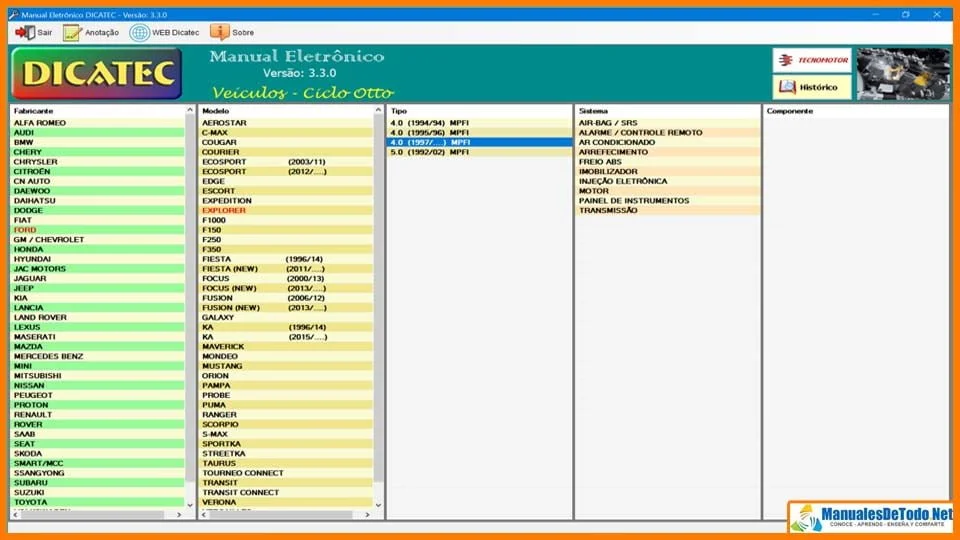The width and height of the screenshot is (960, 540).
Task: Select RENAULT manufacturer
Action: (x=98, y=415)
